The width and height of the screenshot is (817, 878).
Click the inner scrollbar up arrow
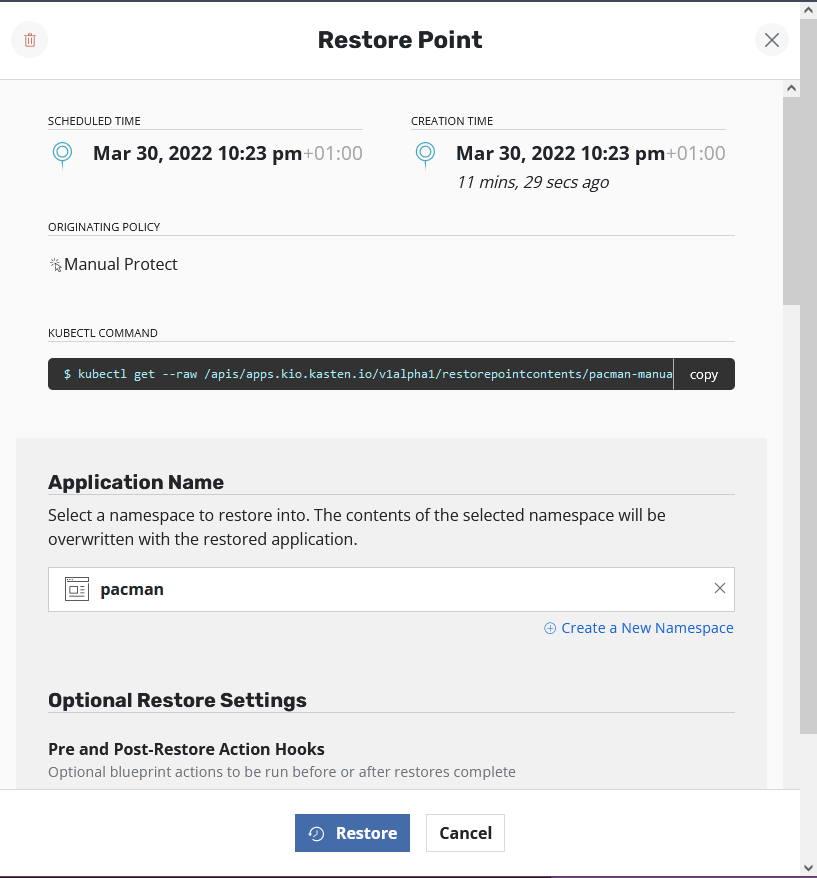[x=791, y=88]
